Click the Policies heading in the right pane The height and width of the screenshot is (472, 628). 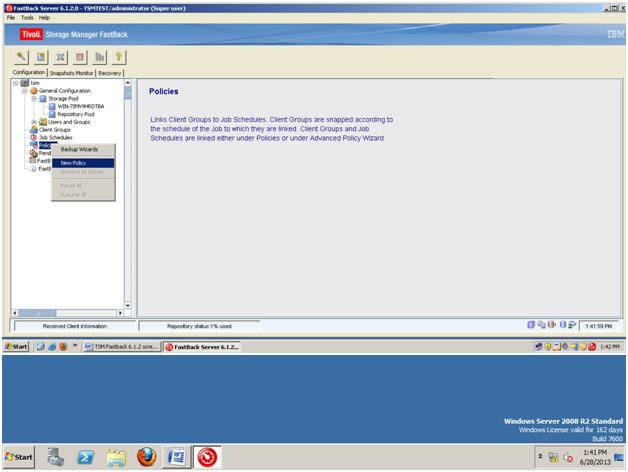tap(163, 91)
